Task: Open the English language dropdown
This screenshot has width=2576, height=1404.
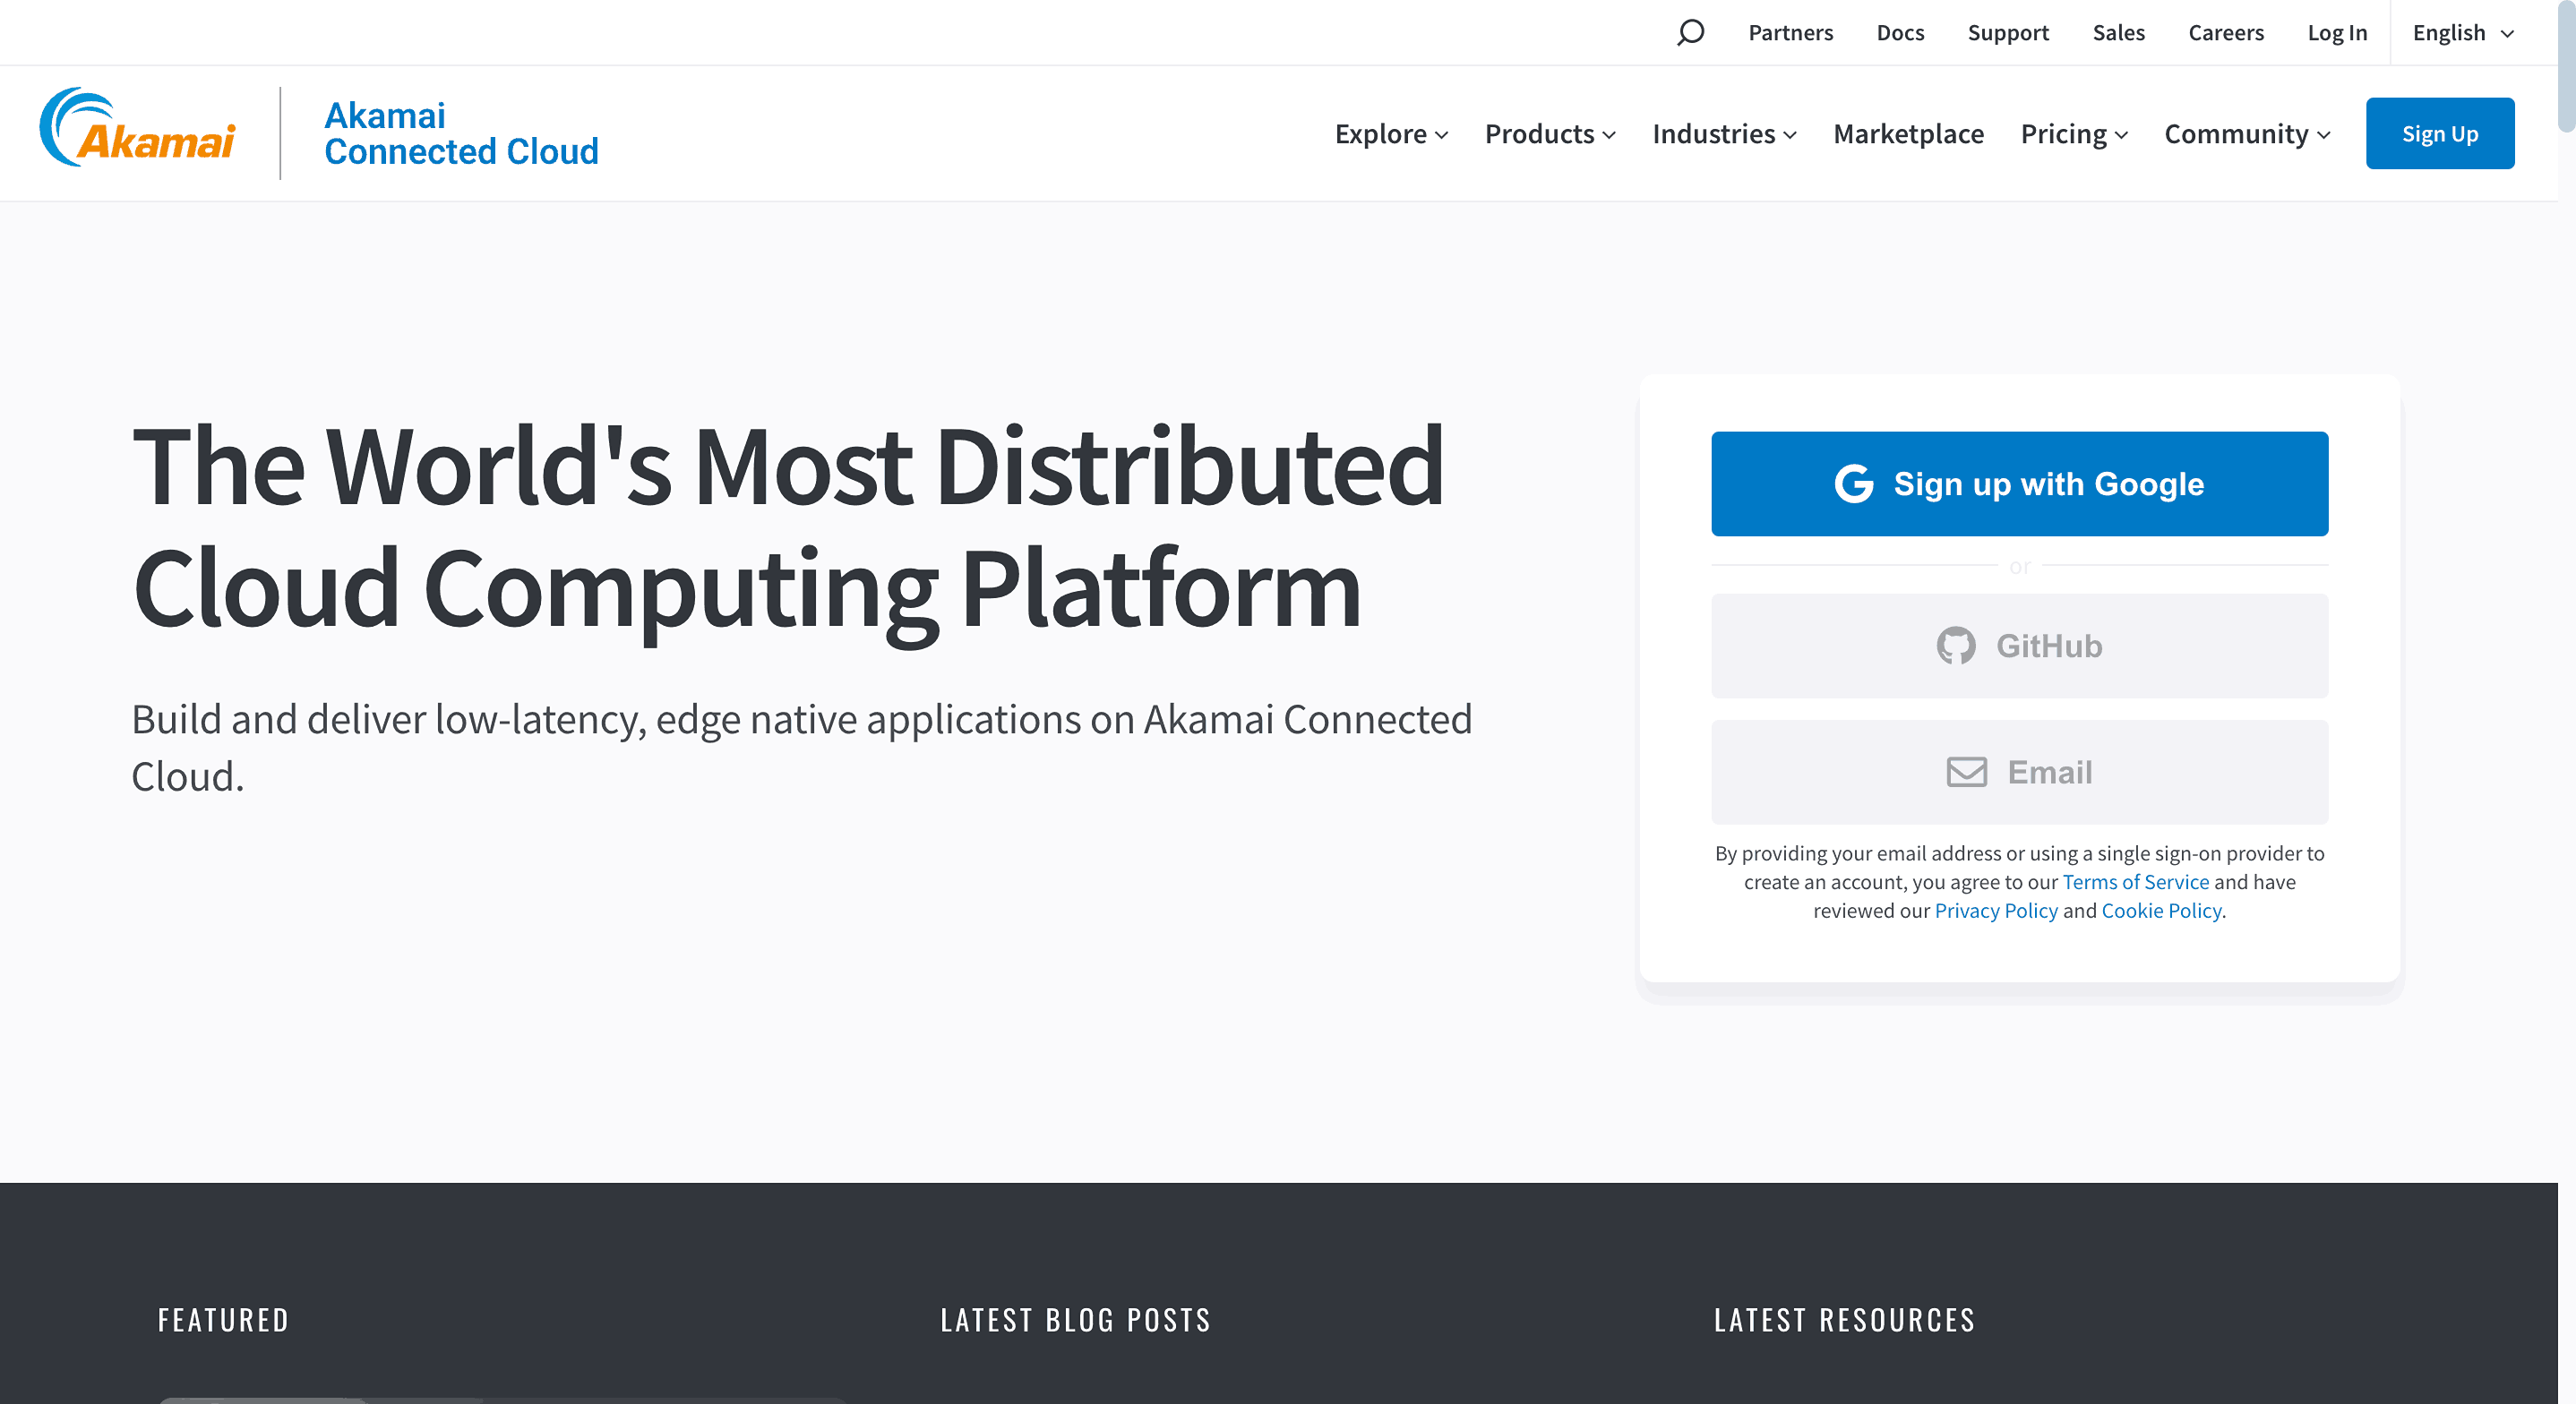Action: point(2462,33)
